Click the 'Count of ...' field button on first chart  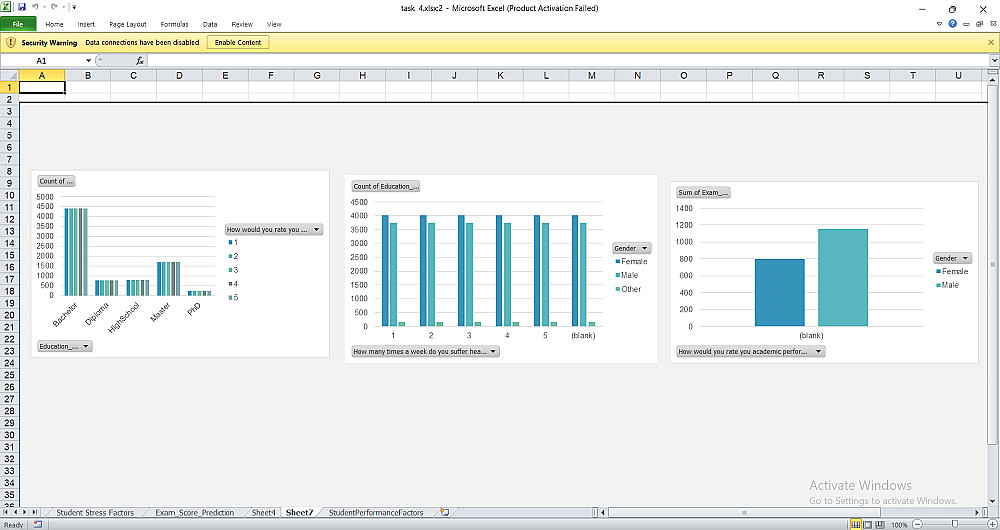[56, 181]
